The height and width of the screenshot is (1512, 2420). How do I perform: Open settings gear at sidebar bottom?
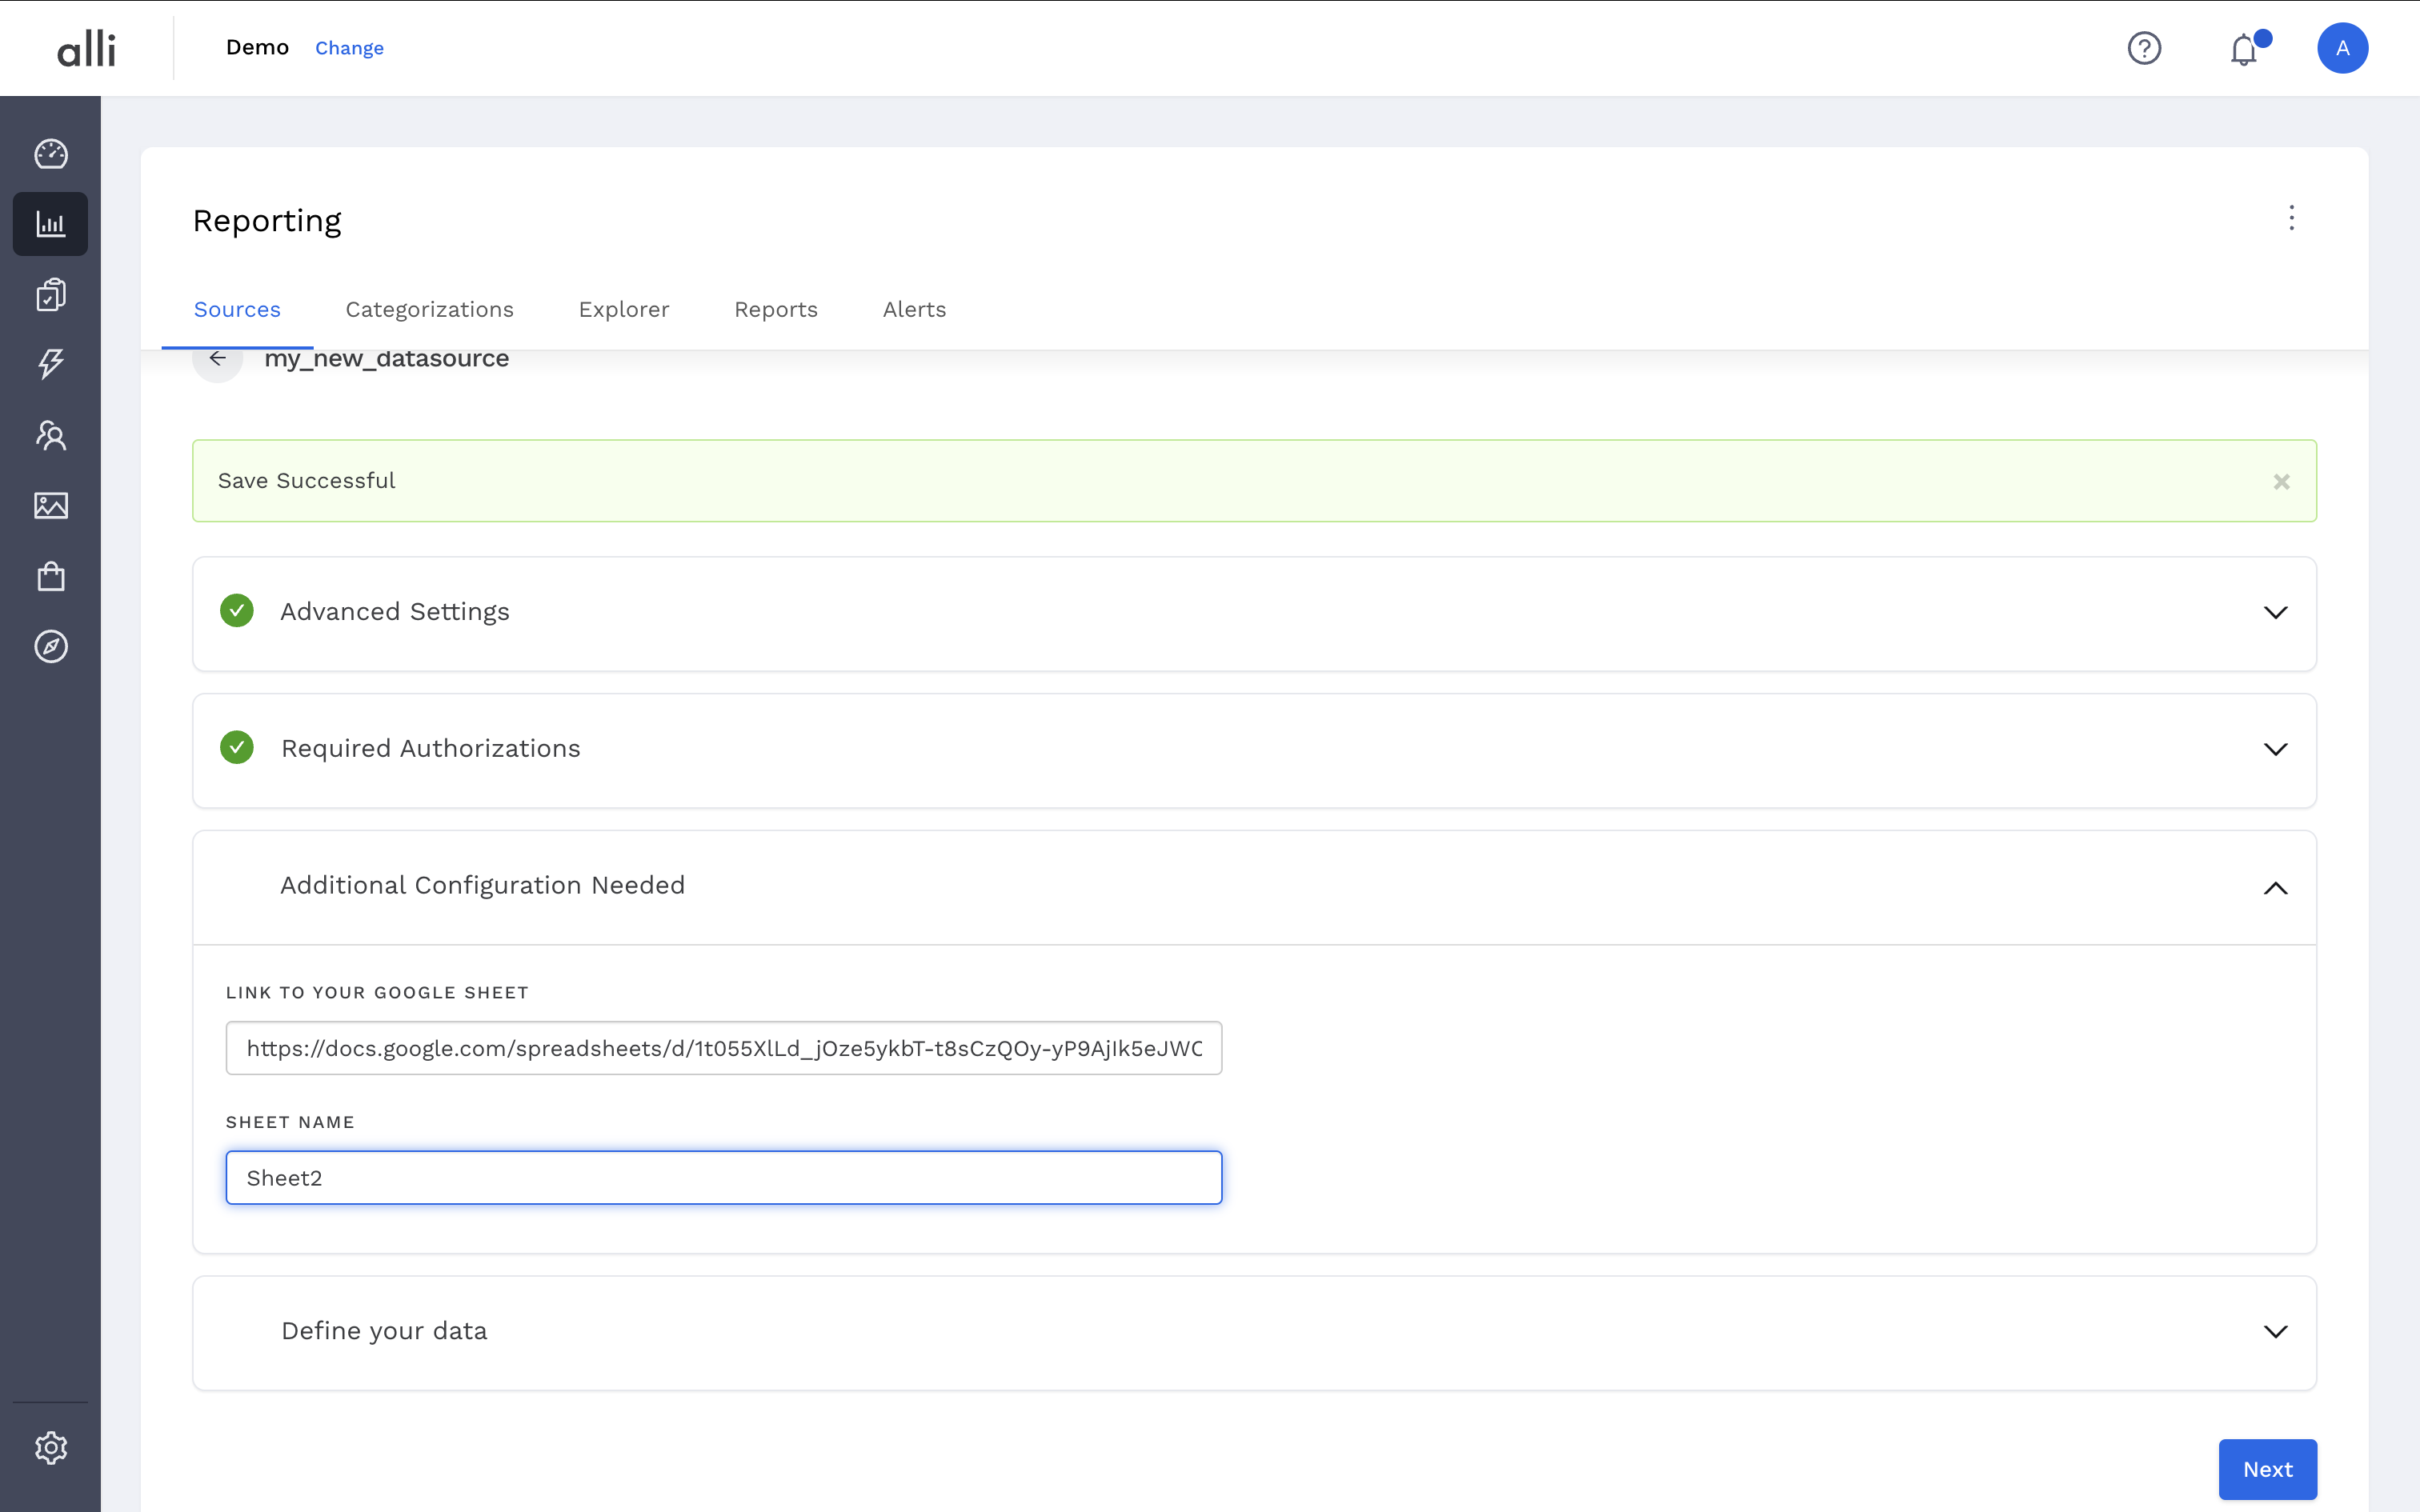click(x=51, y=1447)
